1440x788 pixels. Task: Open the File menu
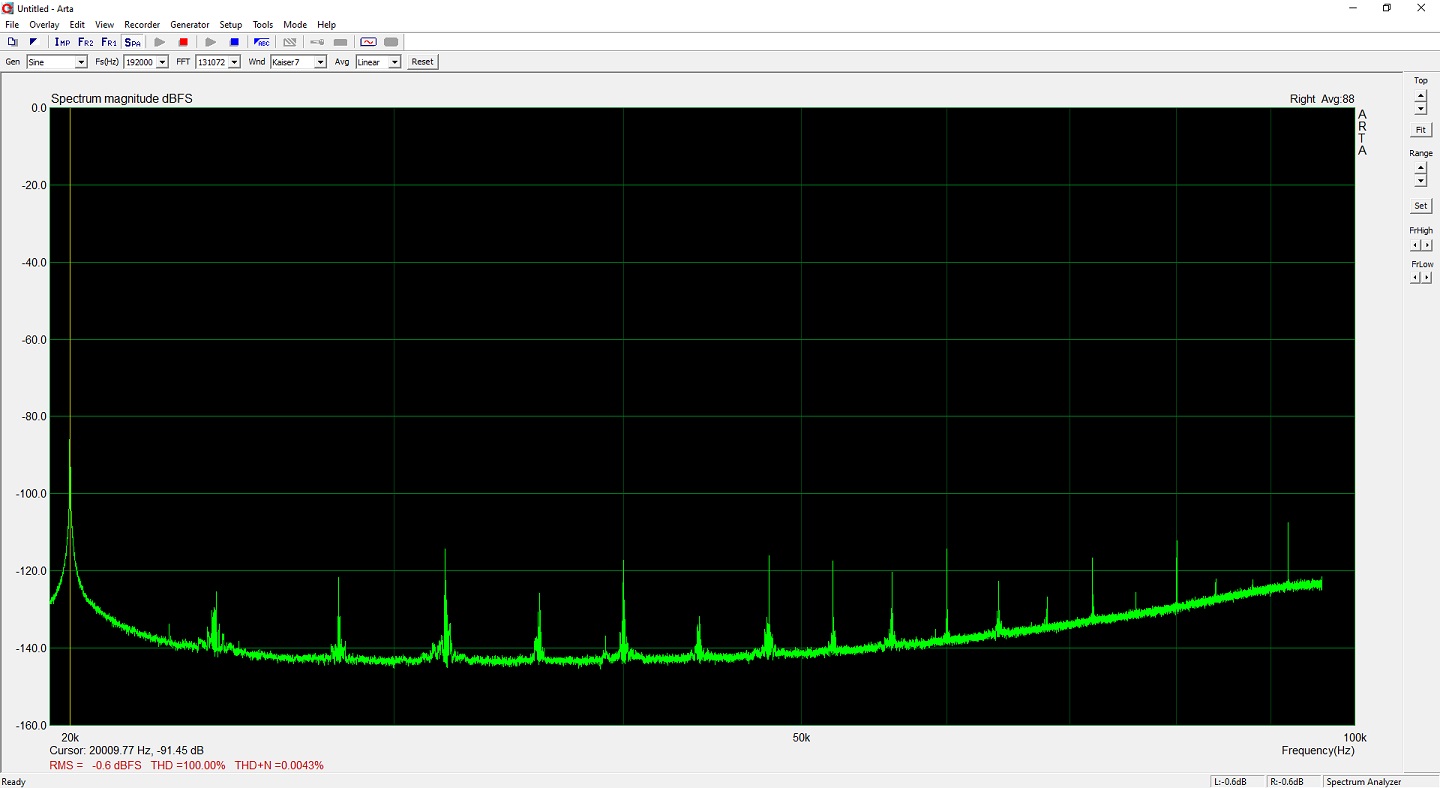(12, 24)
